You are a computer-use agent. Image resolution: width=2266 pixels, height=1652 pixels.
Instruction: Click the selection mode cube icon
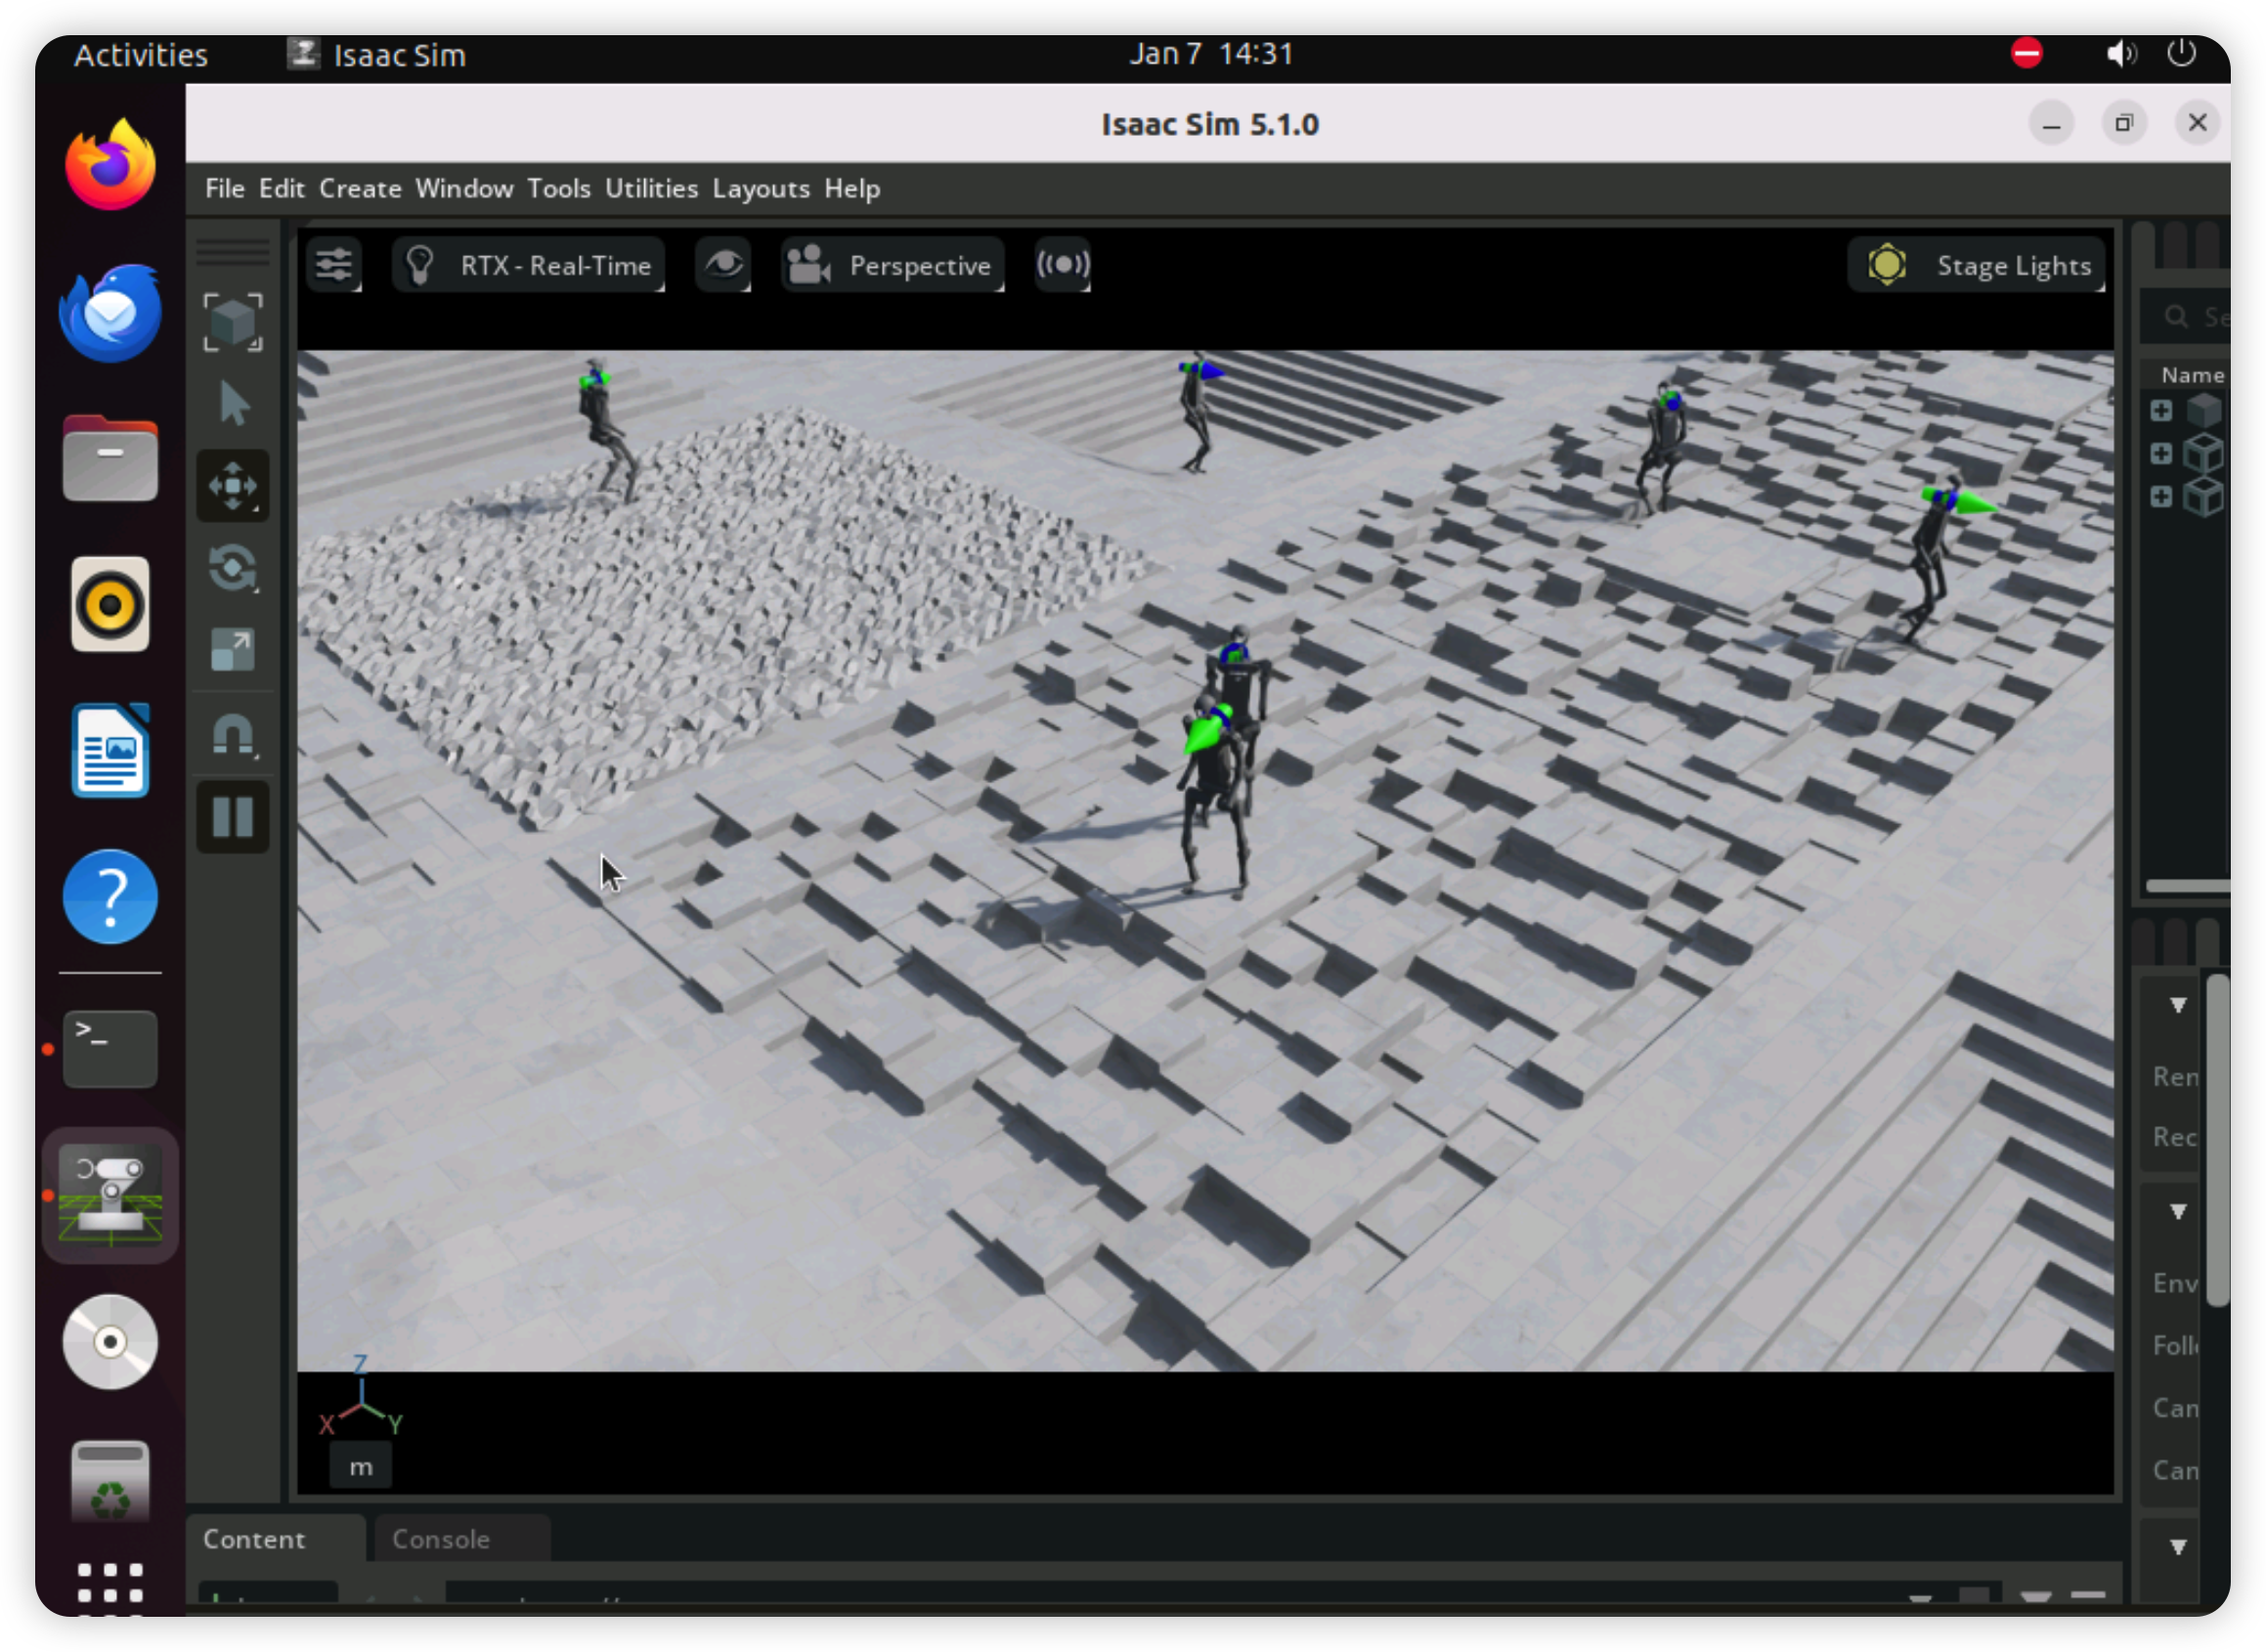[233, 322]
